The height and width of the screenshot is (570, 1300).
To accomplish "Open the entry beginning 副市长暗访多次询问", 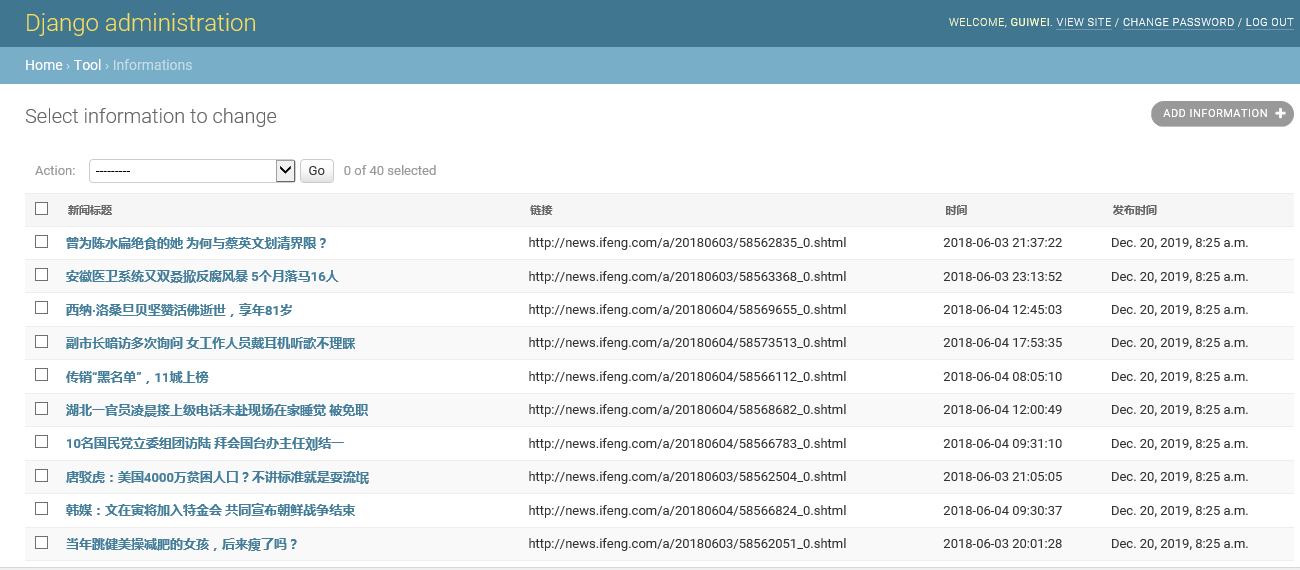I will (210, 343).
